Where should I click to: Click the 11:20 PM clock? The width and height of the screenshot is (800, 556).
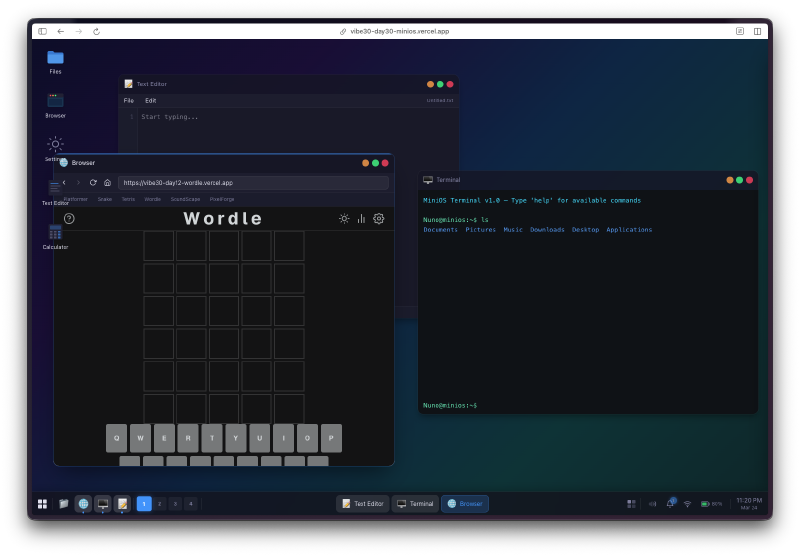click(x=749, y=503)
